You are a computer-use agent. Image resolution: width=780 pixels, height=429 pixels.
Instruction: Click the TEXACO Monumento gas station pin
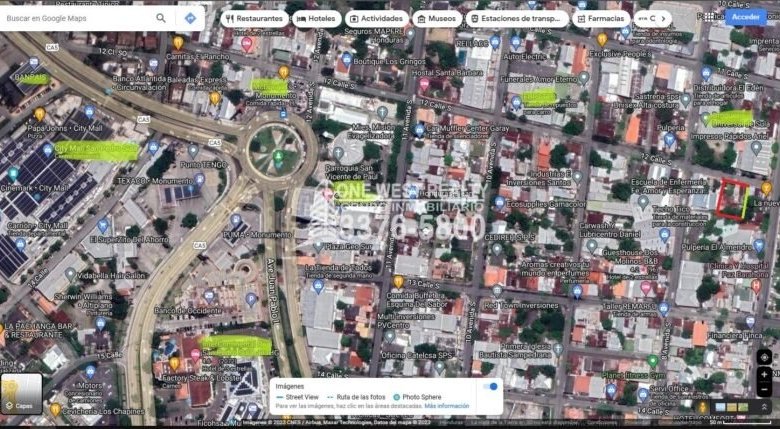[x=199, y=179]
